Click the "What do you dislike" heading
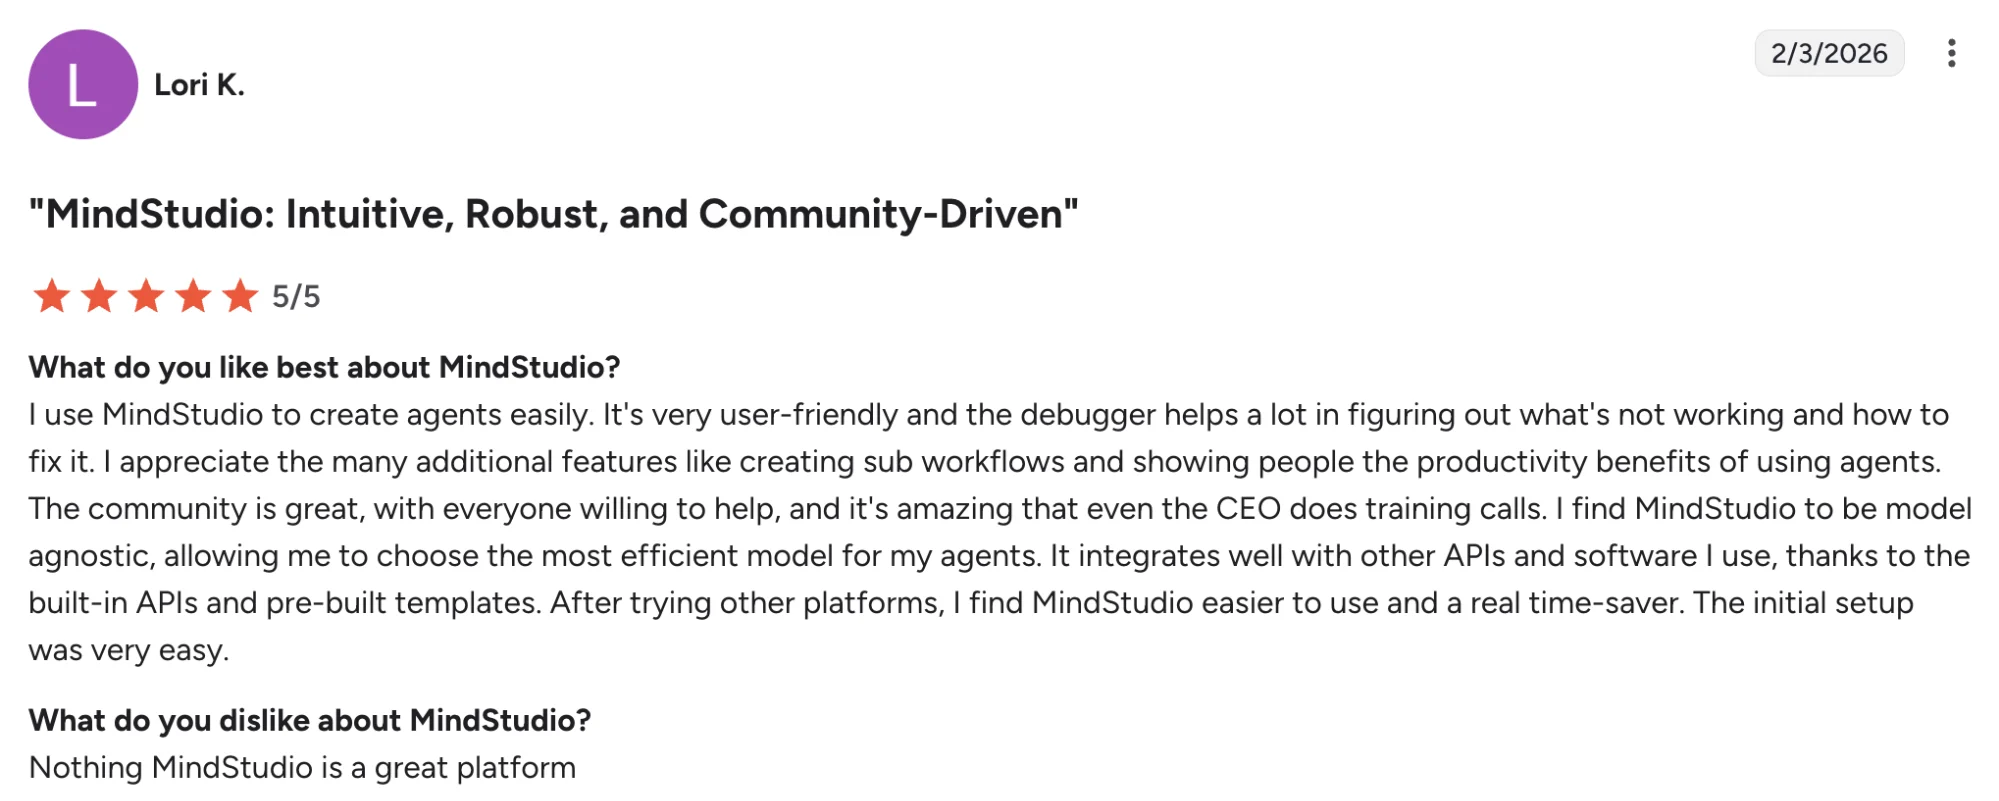 310,719
